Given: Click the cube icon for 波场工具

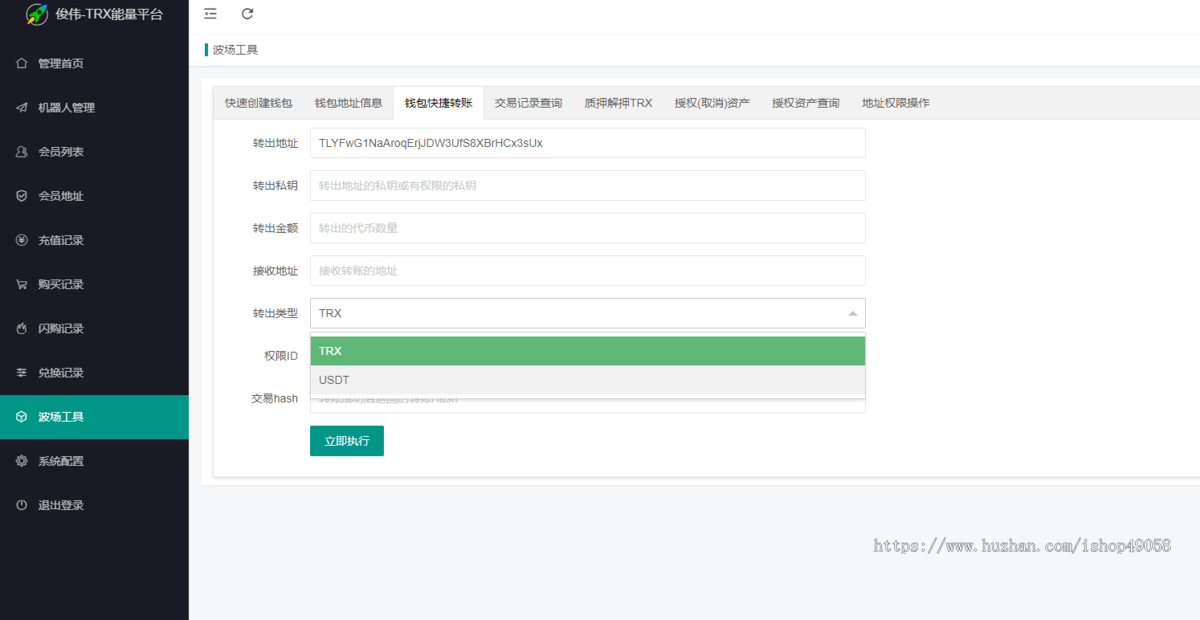Looking at the screenshot, I should tap(21, 417).
